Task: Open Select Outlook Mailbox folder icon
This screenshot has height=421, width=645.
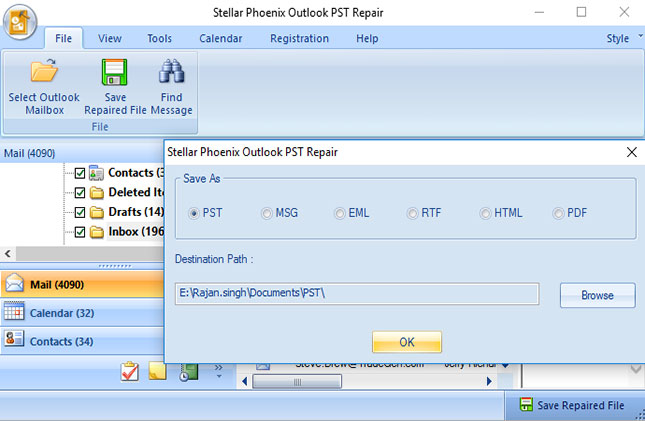Action: [44, 70]
